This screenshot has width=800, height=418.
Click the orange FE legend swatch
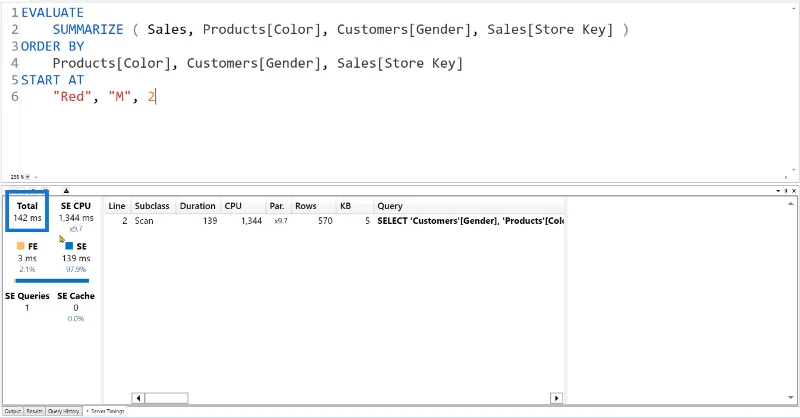click(x=20, y=246)
